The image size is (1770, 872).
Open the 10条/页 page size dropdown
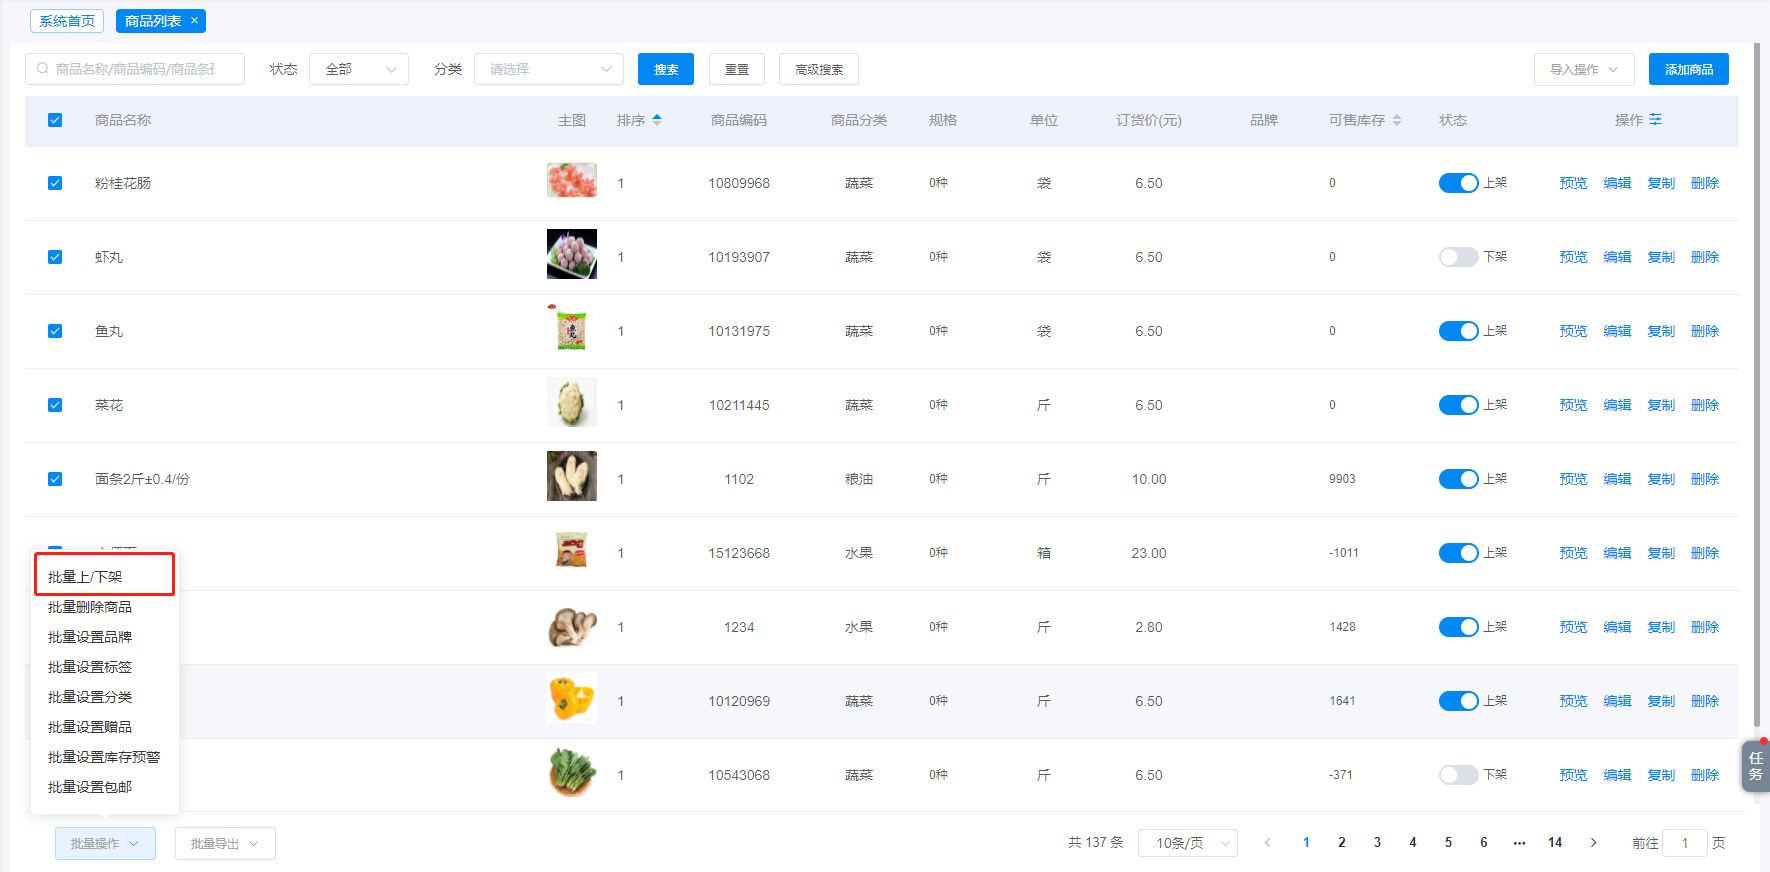click(1188, 843)
